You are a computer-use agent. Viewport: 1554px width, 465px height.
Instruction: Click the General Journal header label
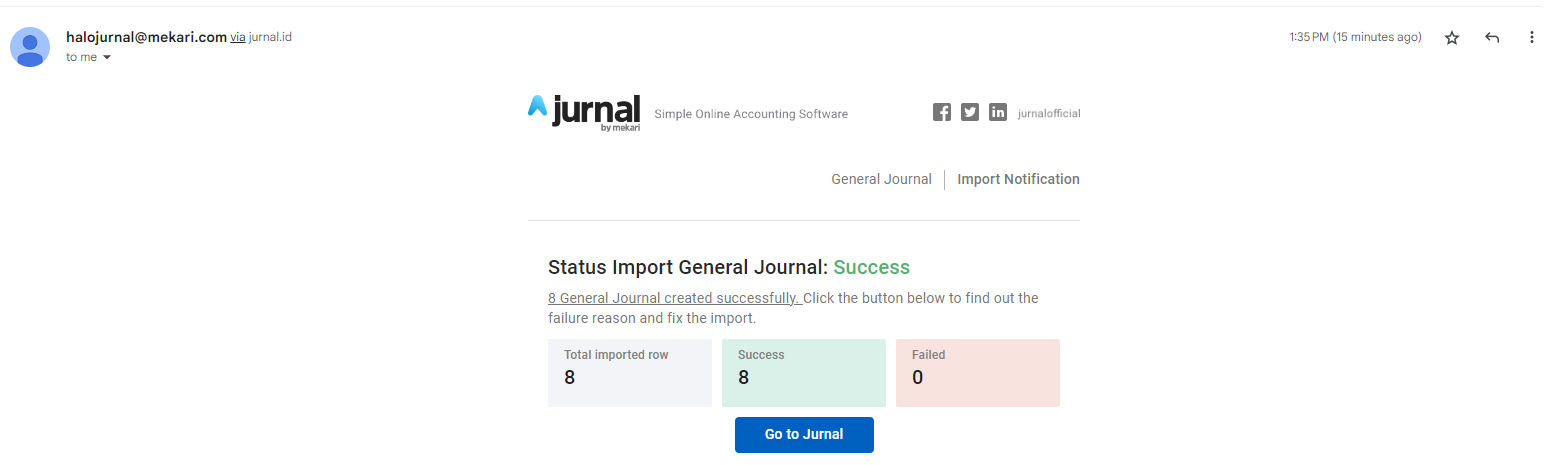(x=881, y=180)
